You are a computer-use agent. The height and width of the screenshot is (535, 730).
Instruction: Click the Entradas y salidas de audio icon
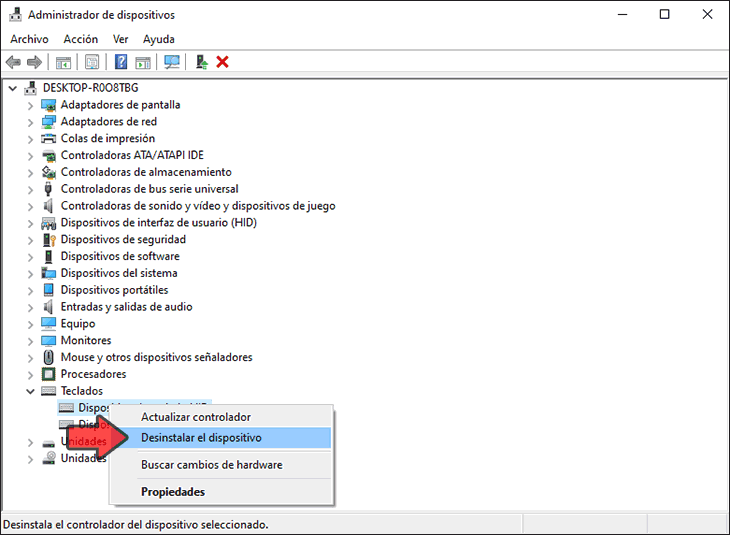pyautogui.click(x=48, y=307)
